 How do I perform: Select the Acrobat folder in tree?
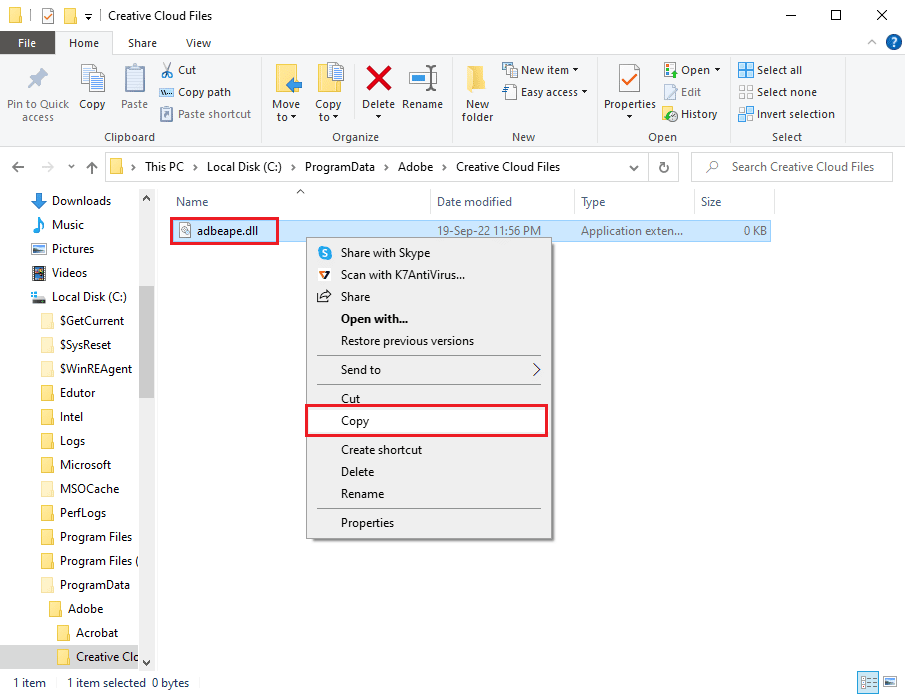click(88, 633)
